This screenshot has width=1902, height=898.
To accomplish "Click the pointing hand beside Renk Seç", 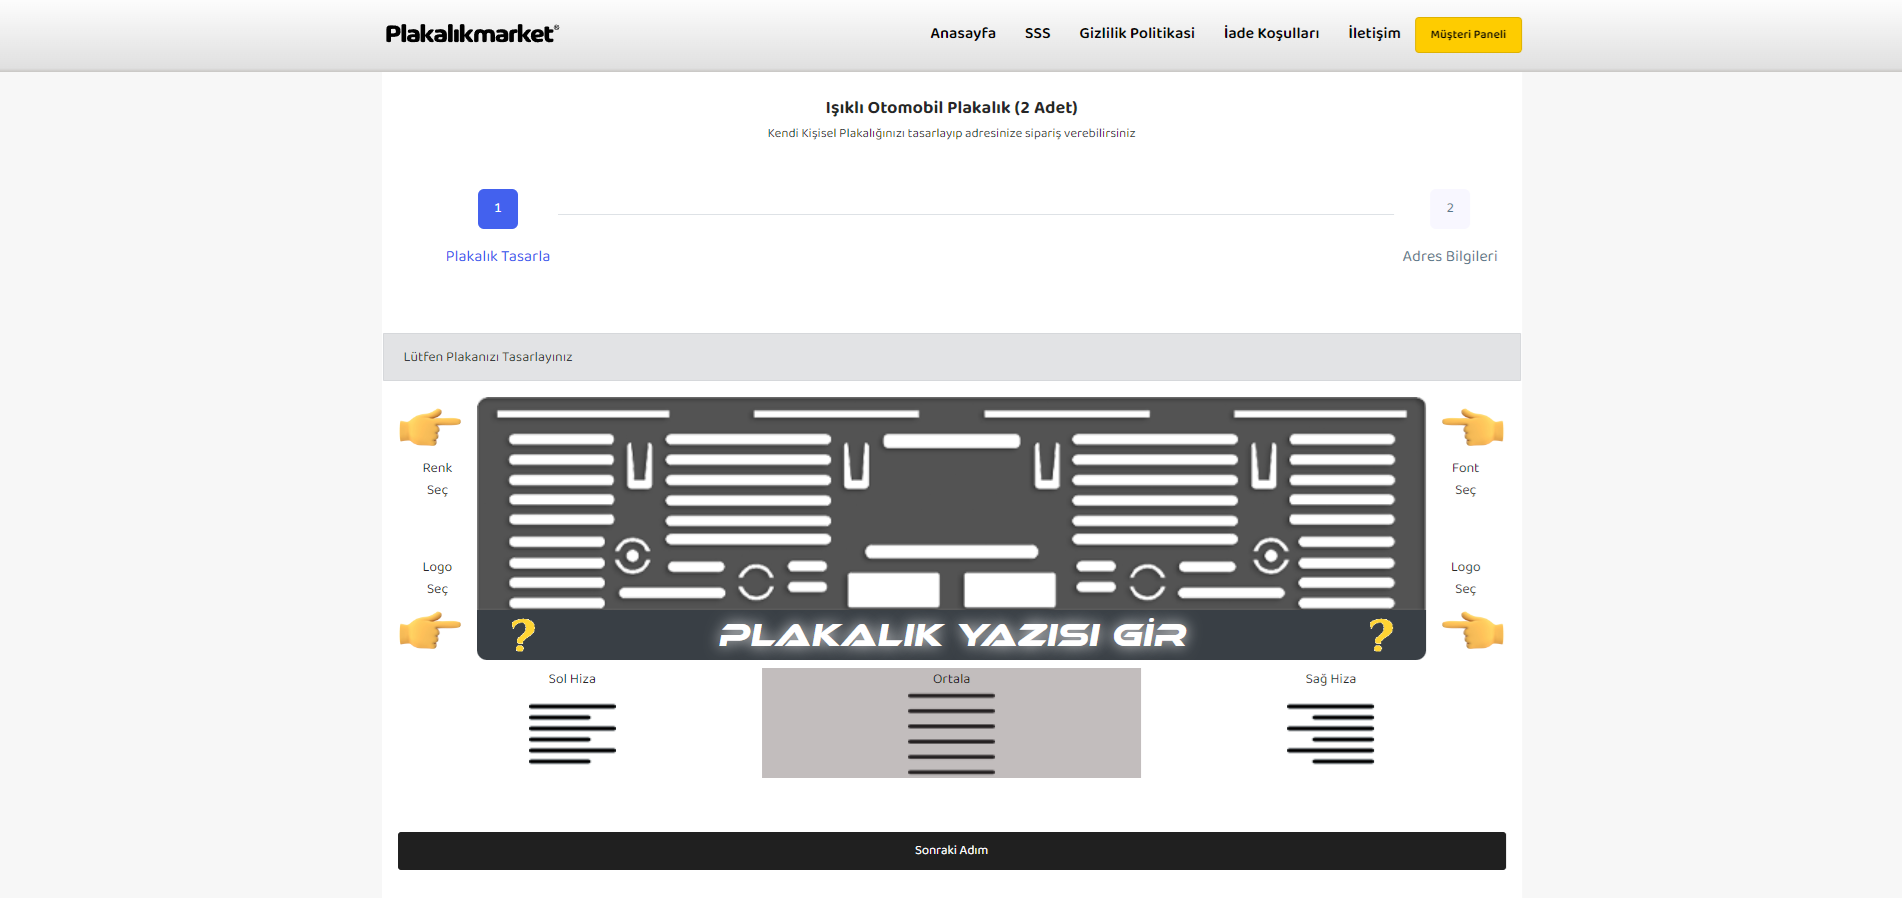I will pyautogui.click(x=430, y=427).
